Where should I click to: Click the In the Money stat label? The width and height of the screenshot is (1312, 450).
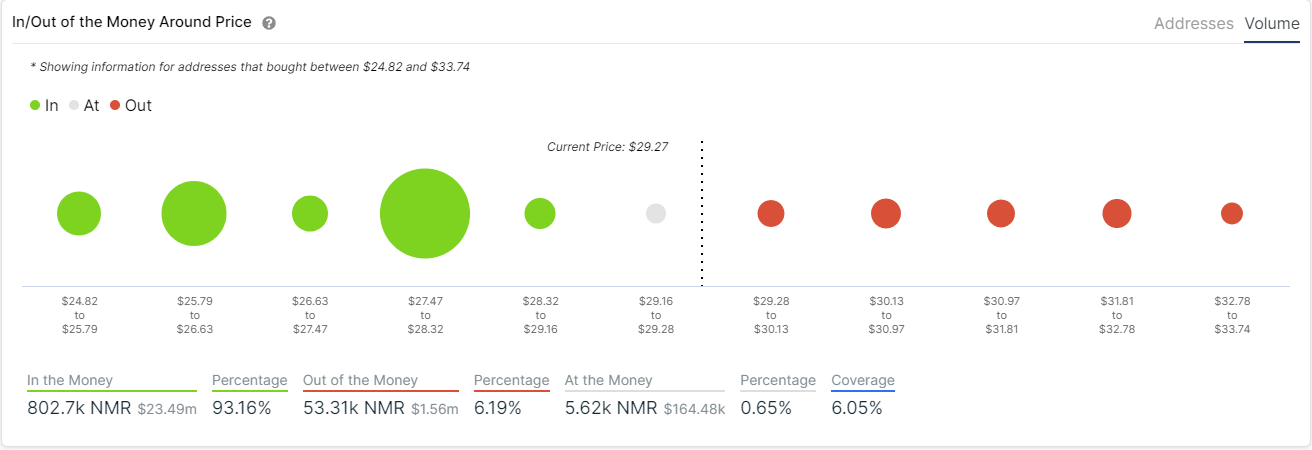70,380
